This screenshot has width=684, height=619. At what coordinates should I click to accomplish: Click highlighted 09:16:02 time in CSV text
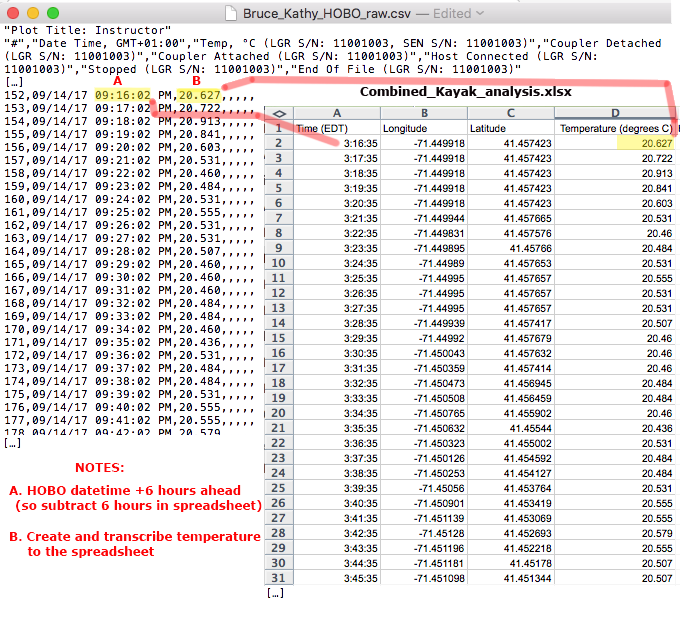click(x=124, y=94)
